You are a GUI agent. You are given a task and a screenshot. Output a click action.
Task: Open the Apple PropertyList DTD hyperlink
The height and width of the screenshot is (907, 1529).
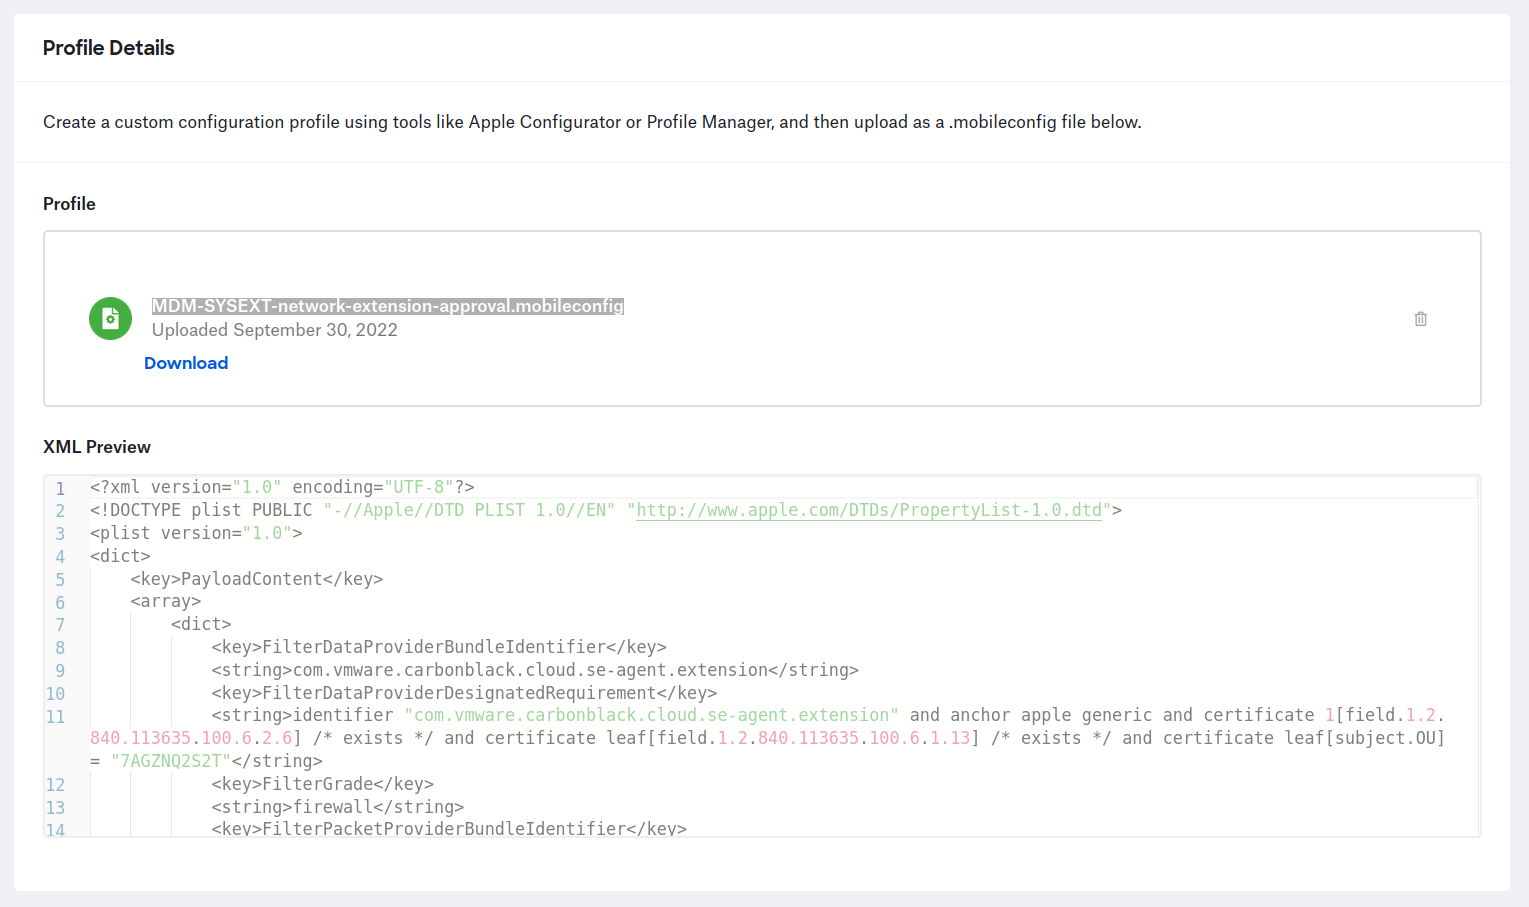868,510
